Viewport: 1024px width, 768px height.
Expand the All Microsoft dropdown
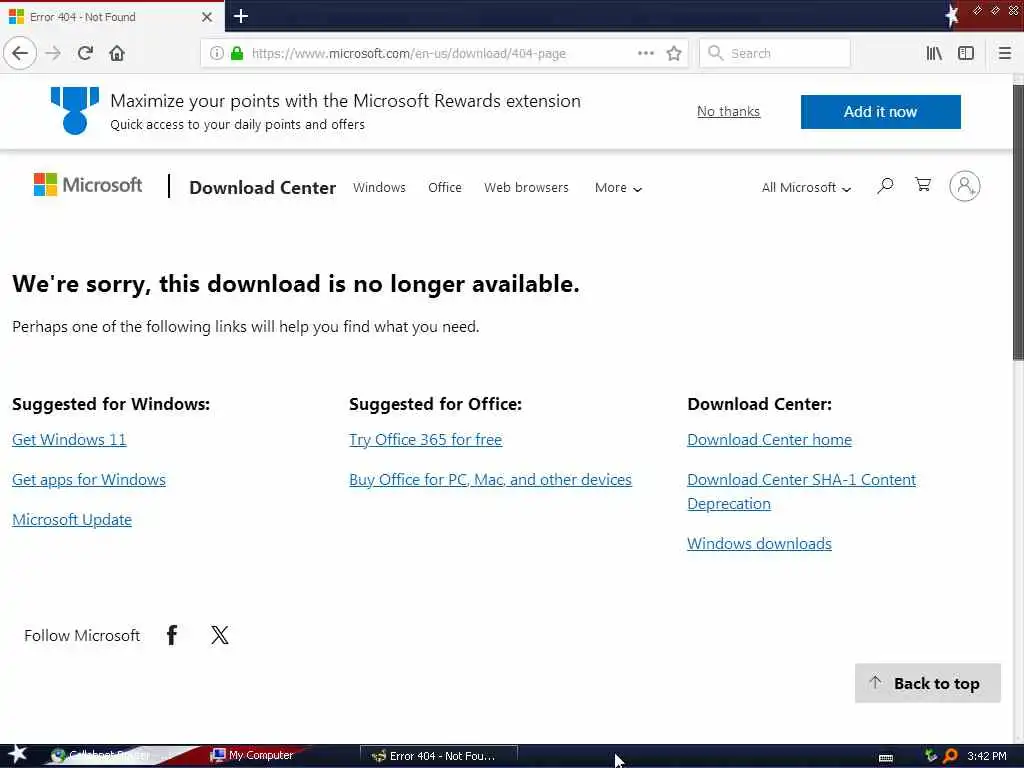click(807, 187)
